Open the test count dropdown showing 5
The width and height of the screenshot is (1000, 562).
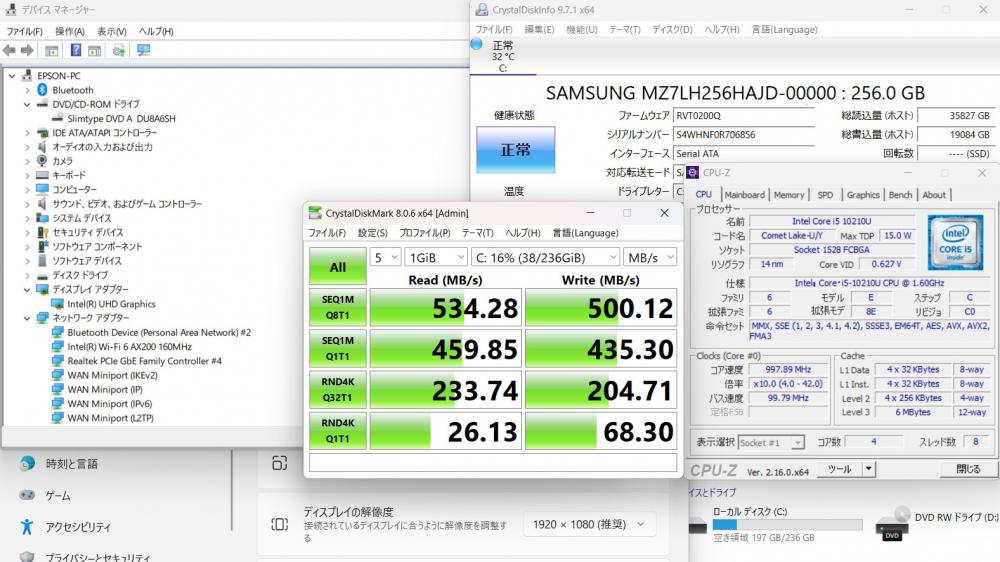(385, 258)
